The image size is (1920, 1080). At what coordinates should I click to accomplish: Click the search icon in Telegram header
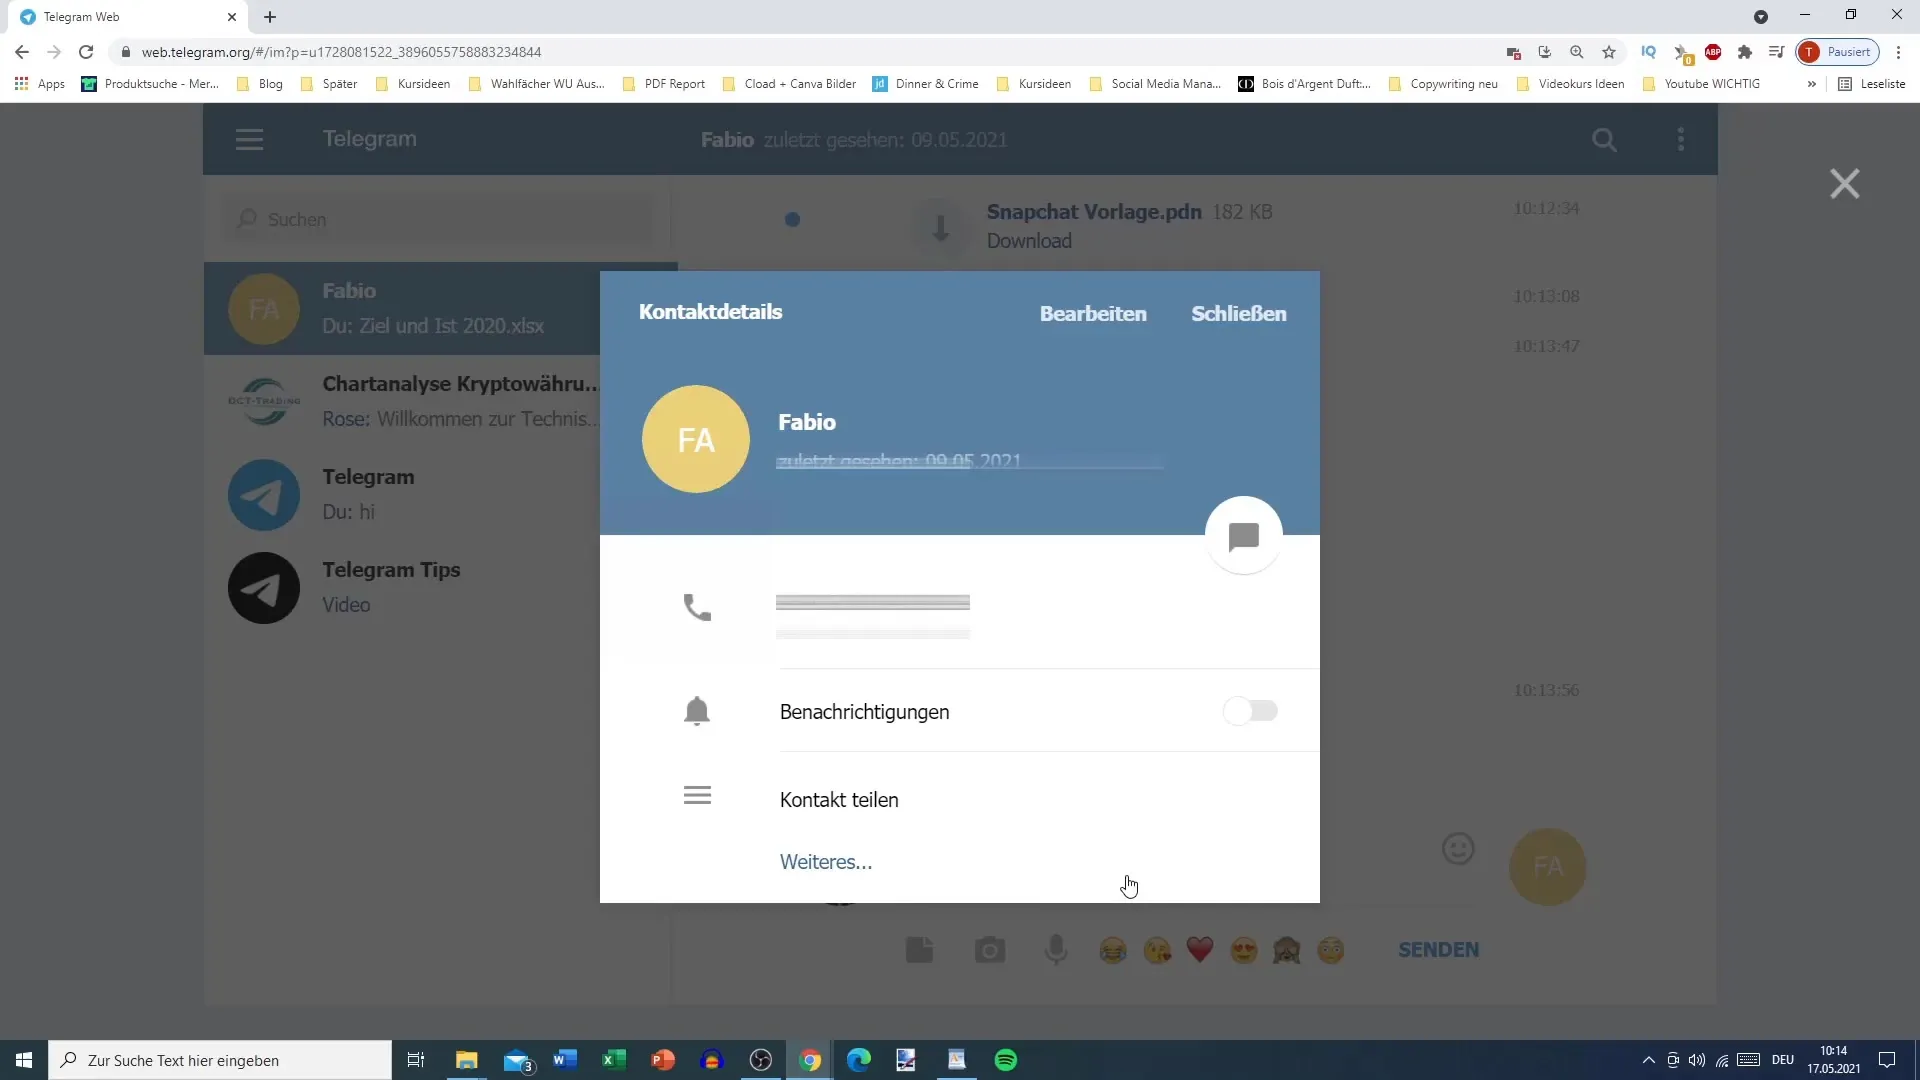point(1604,140)
